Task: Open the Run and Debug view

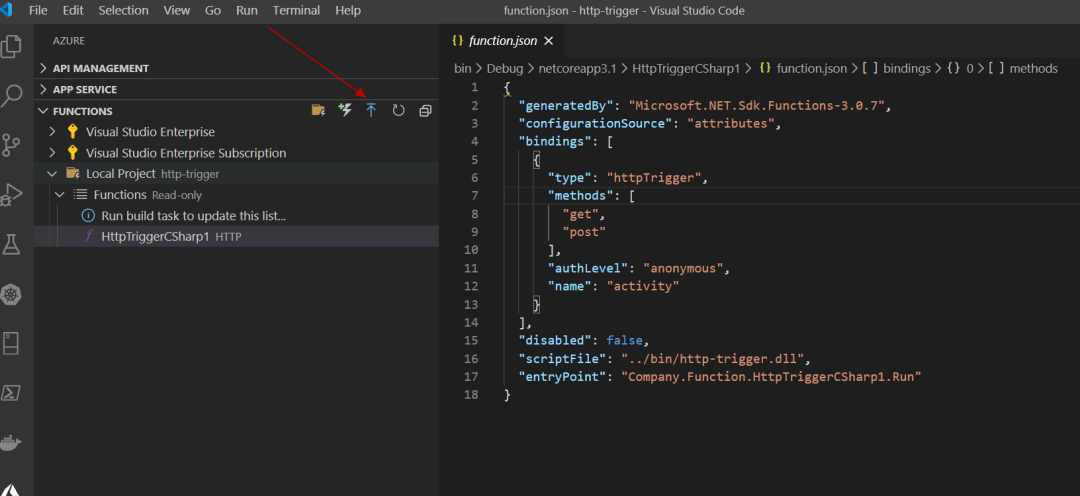Action: pyautogui.click(x=10, y=195)
